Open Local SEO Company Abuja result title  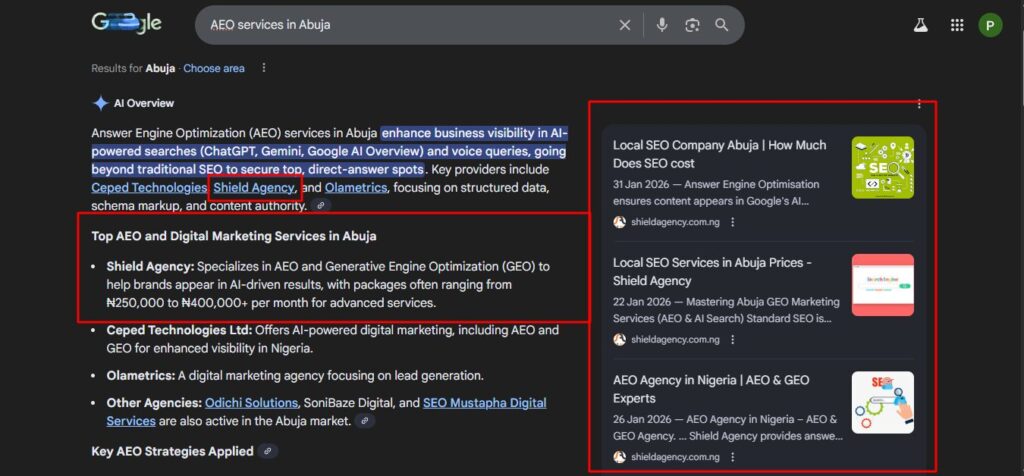(720, 154)
